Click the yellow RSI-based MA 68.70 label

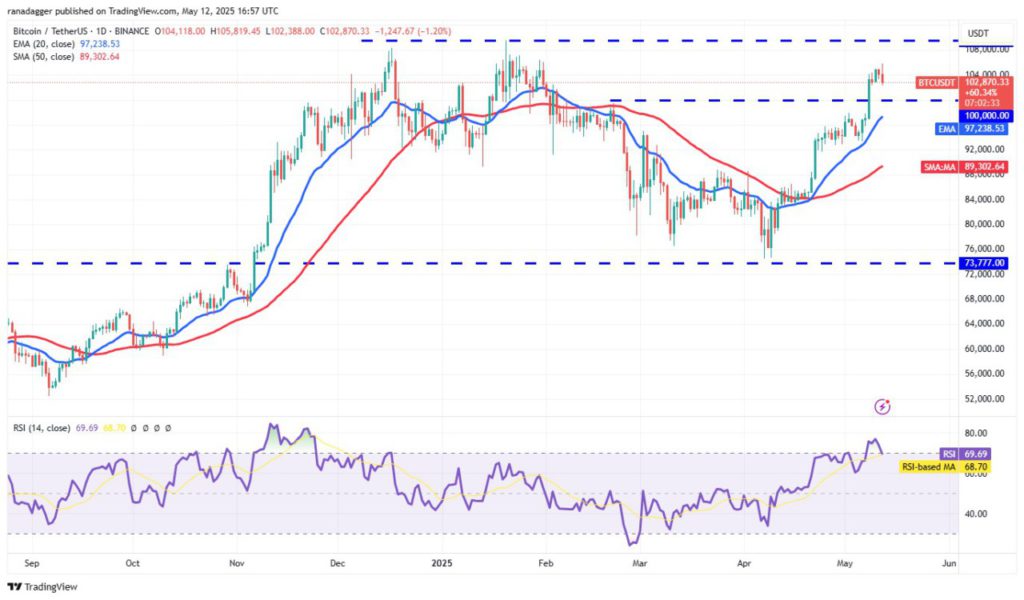945,467
